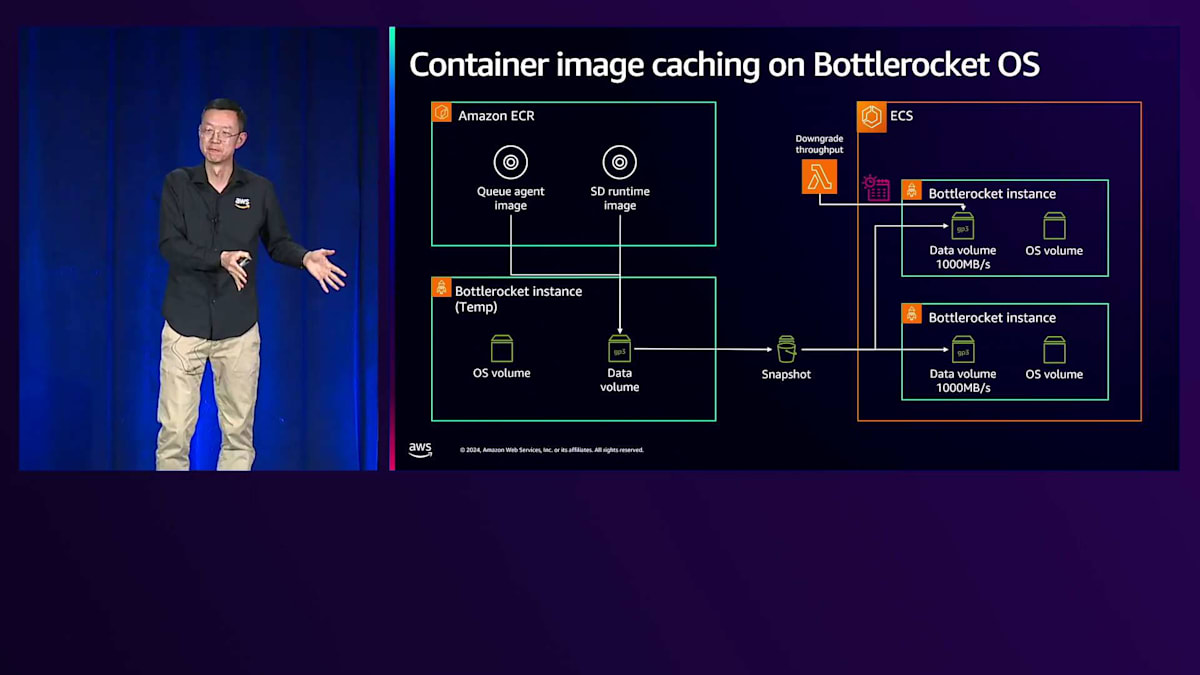The width and height of the screenshot is (1200, 675).
Task: Select OS volume icon in upper ECS instance
Action: 1054,225
